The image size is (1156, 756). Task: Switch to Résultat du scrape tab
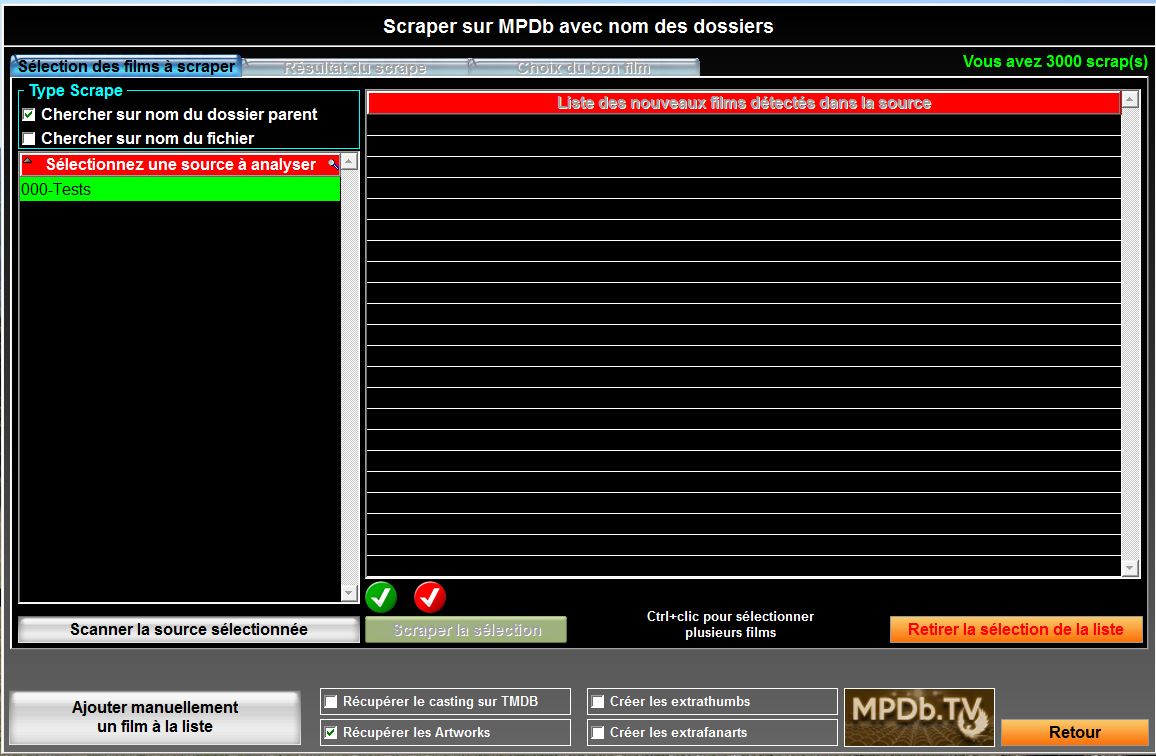(355, 68)
